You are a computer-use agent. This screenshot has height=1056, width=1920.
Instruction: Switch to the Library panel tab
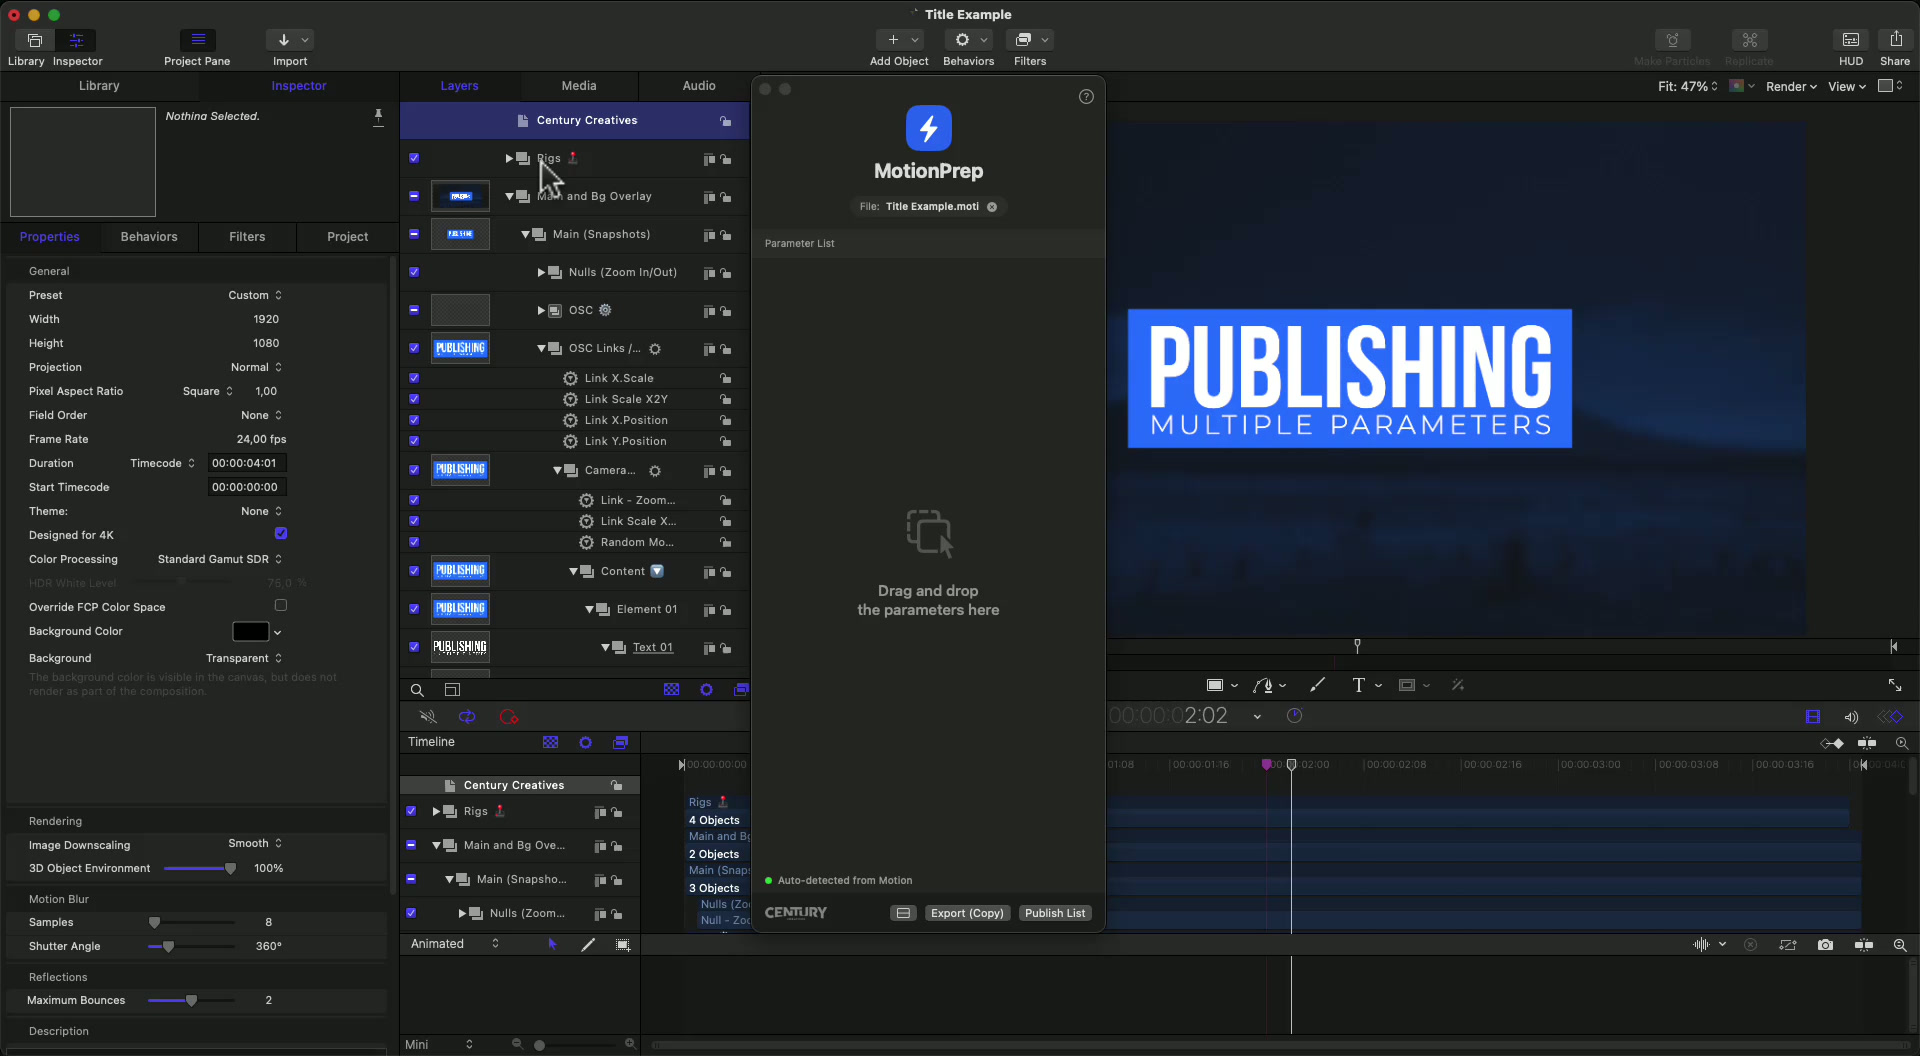click(99, 86)
